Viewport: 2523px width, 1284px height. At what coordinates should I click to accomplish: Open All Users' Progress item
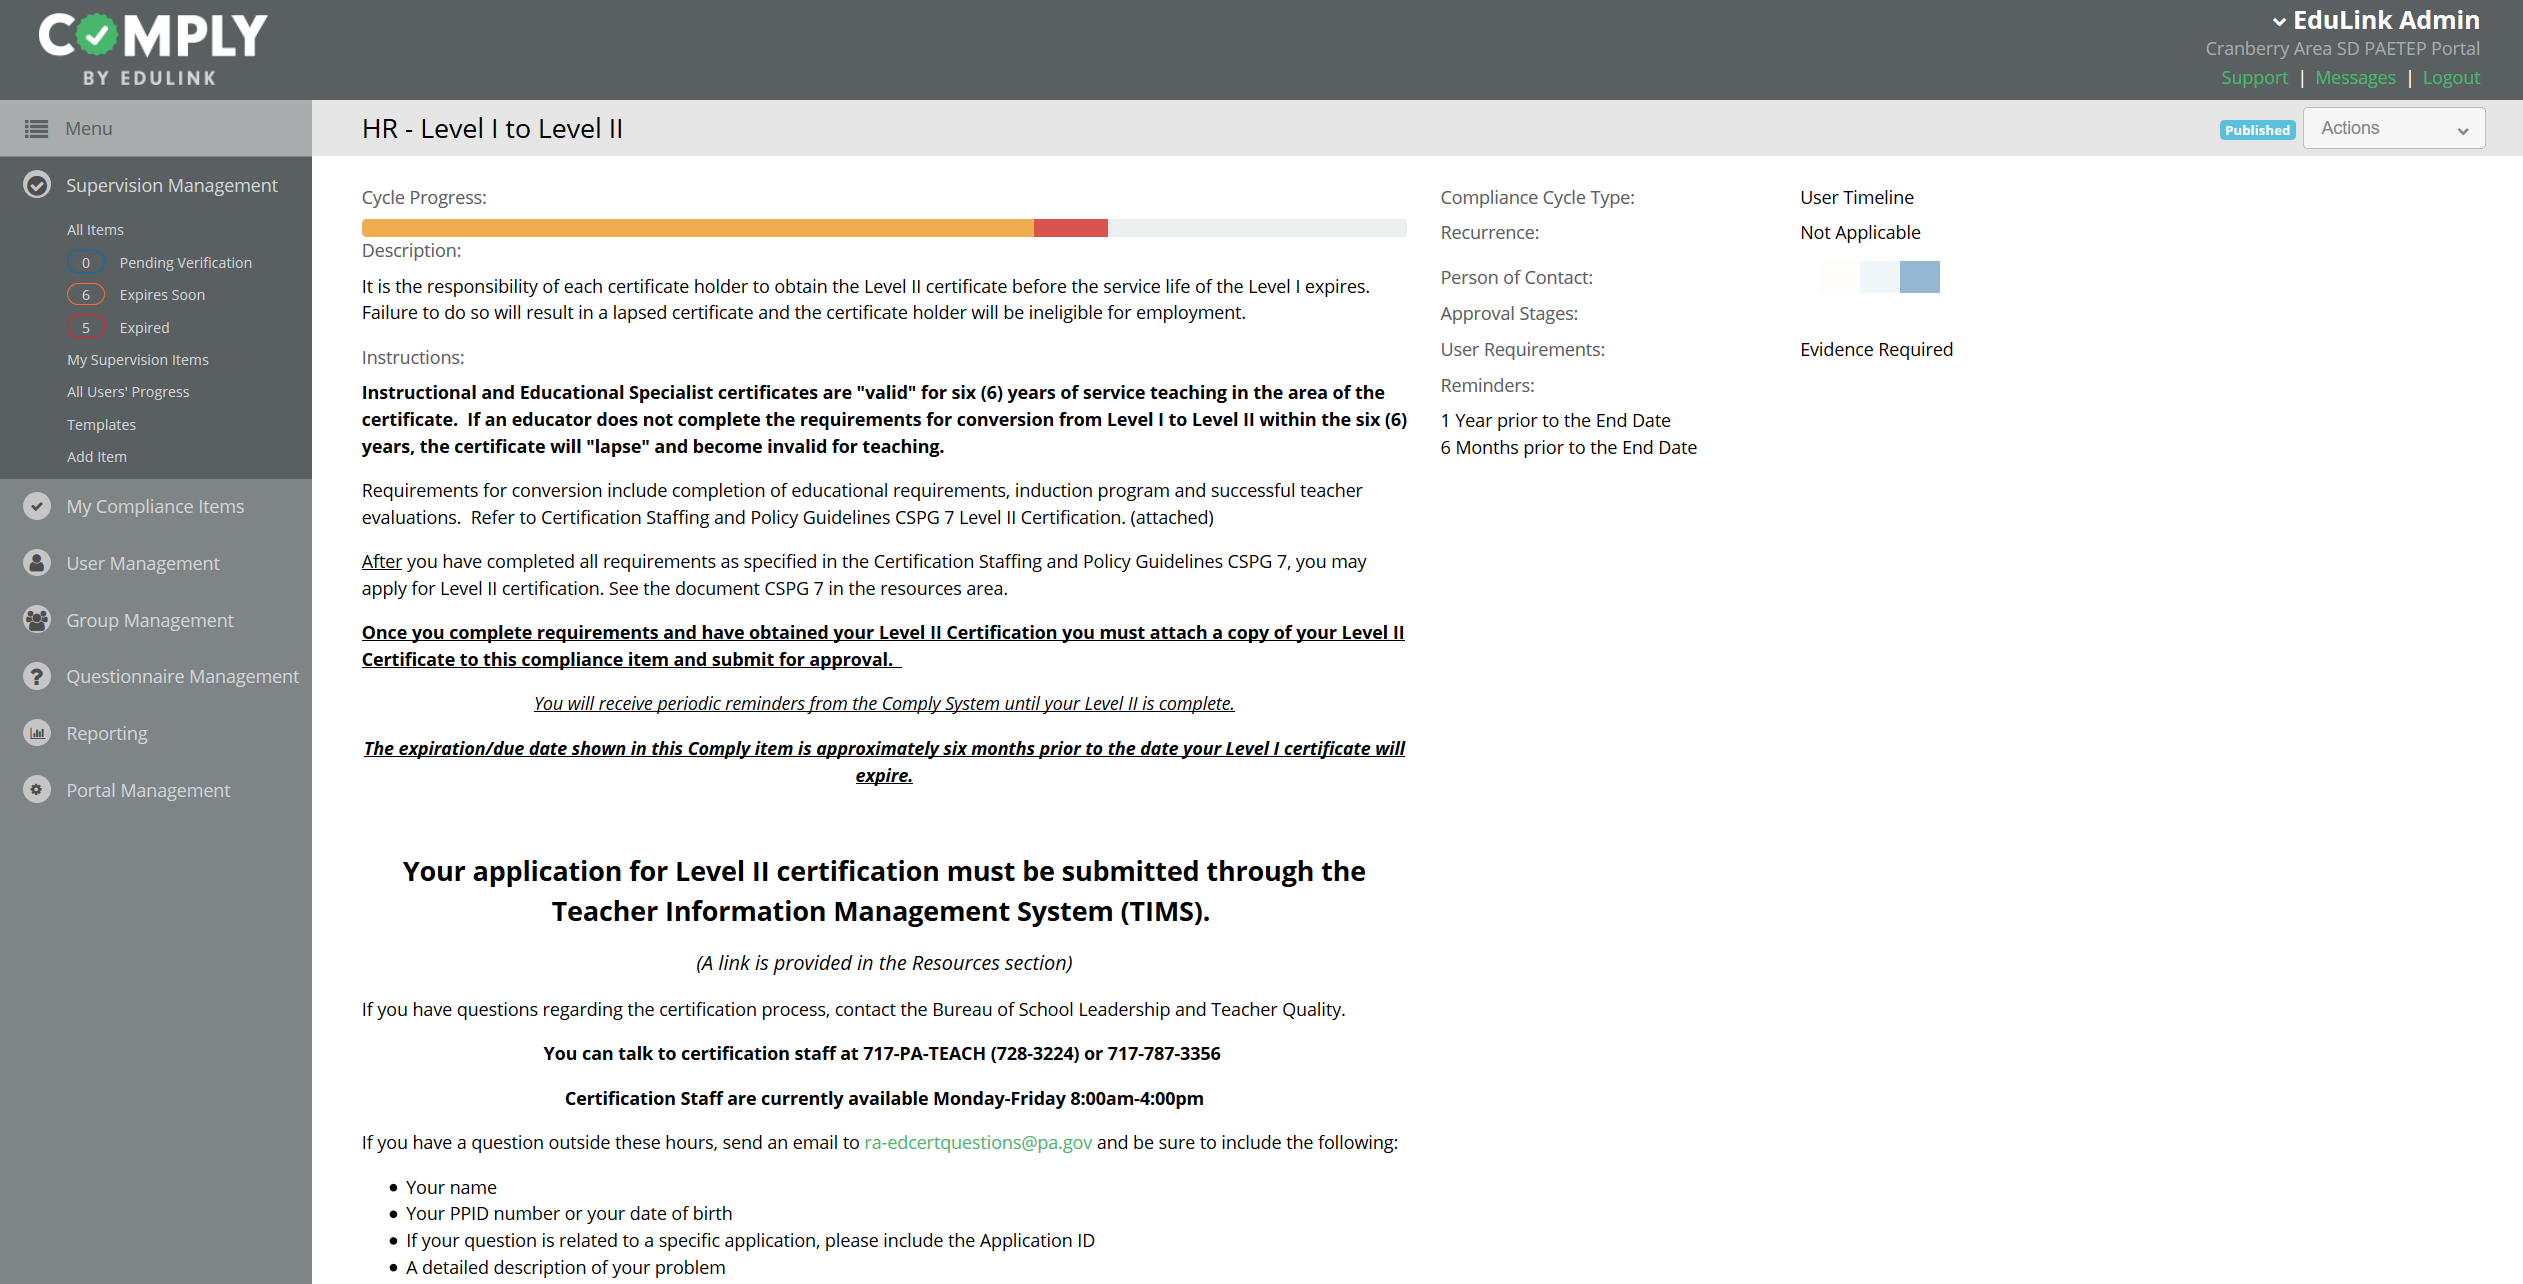tap(128, 392)
